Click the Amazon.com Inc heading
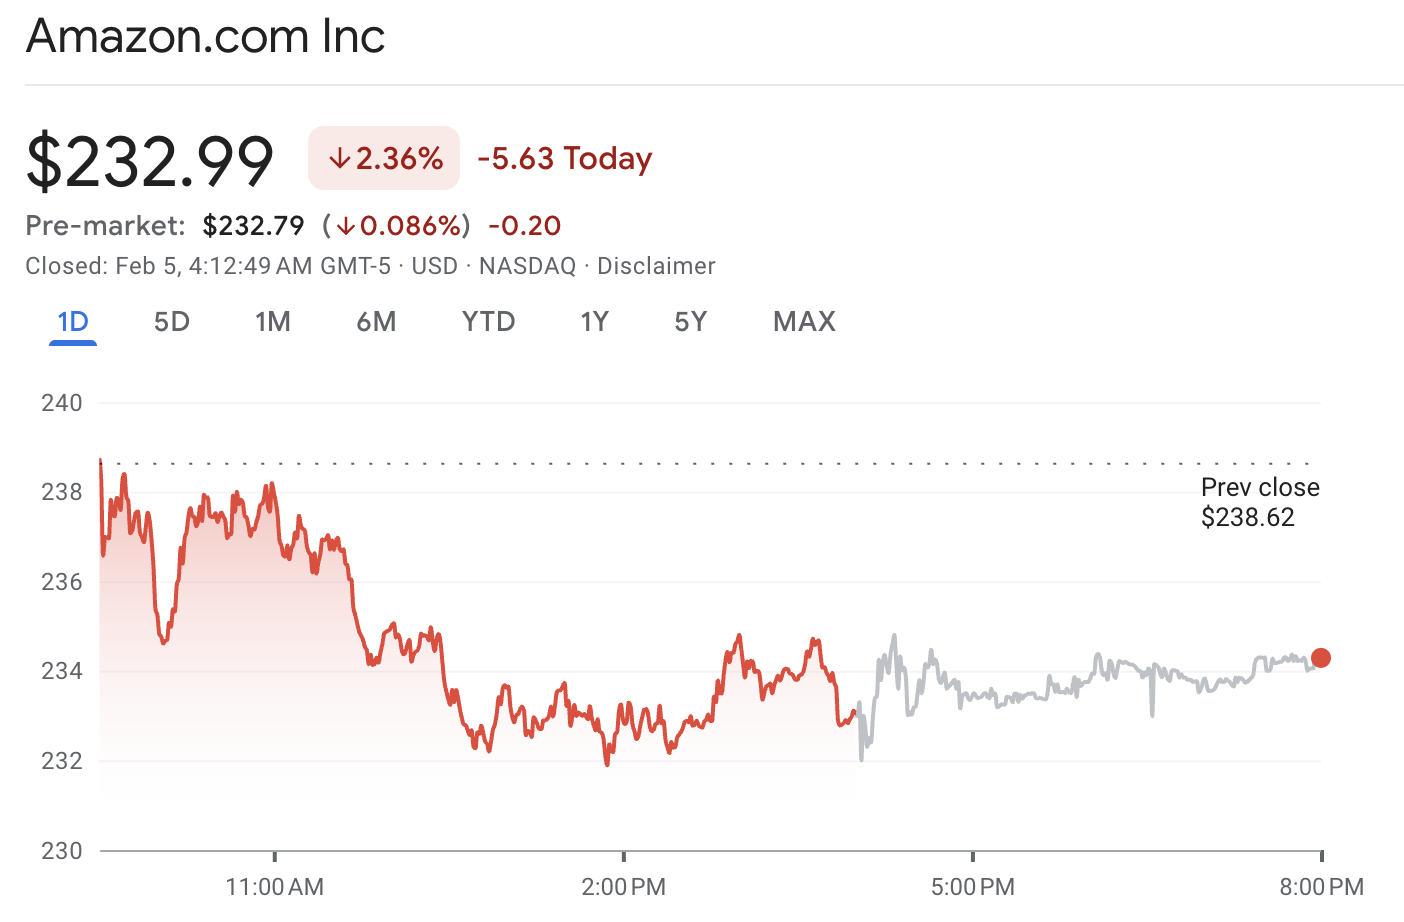 click(205, 37)
